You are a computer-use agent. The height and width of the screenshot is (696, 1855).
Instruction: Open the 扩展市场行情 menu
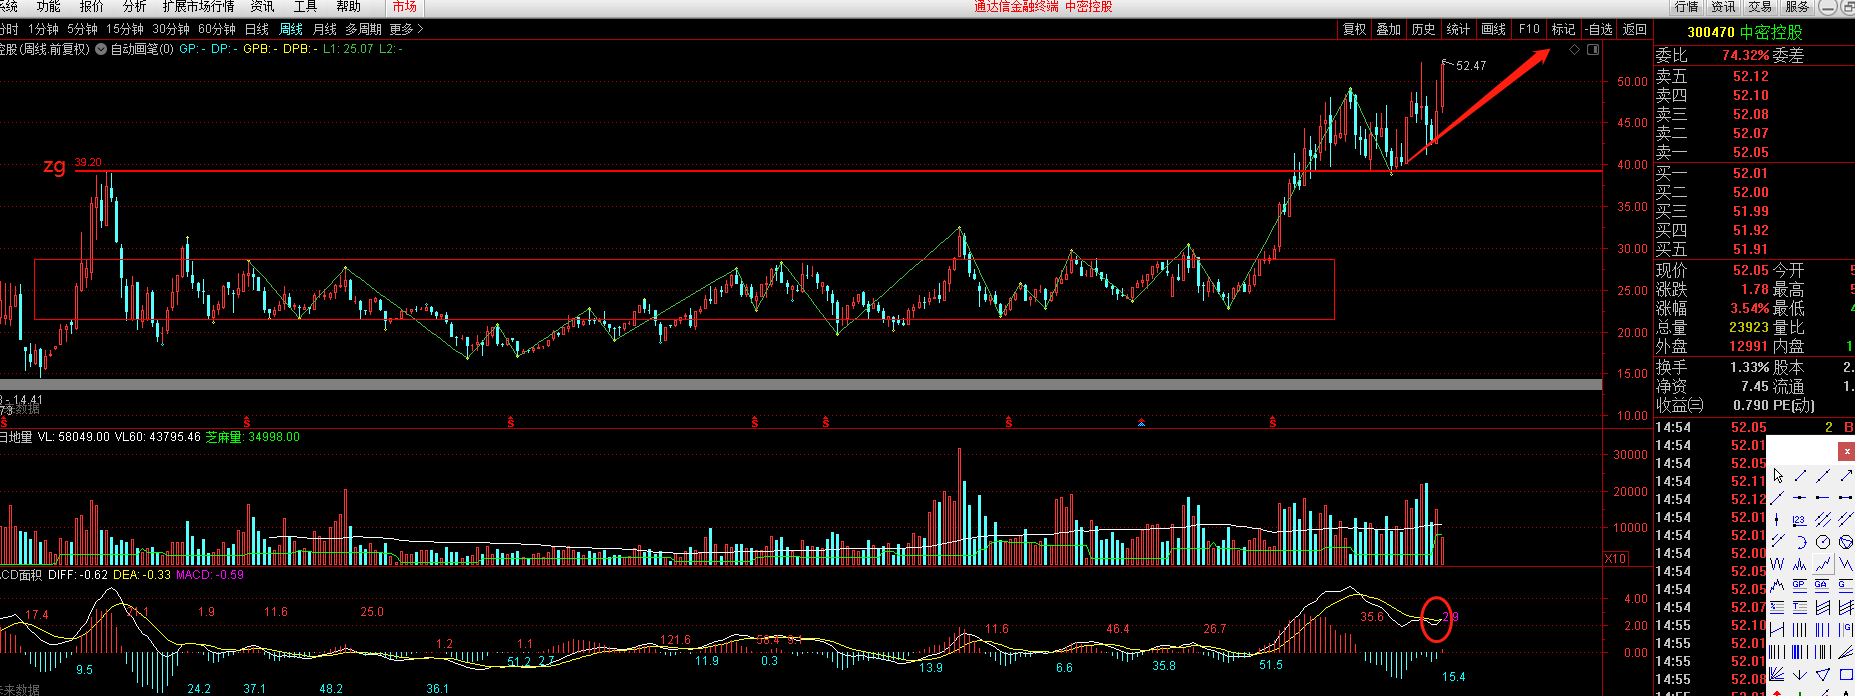198,7
